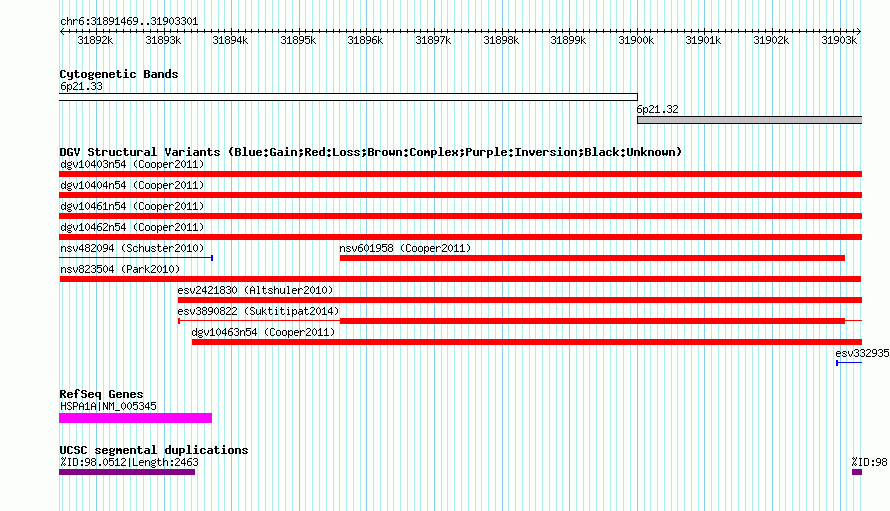Viewport: 890px width, 511px height.
Task: Select the 31903k ruler tick
Action: click(x=839, y=40)
